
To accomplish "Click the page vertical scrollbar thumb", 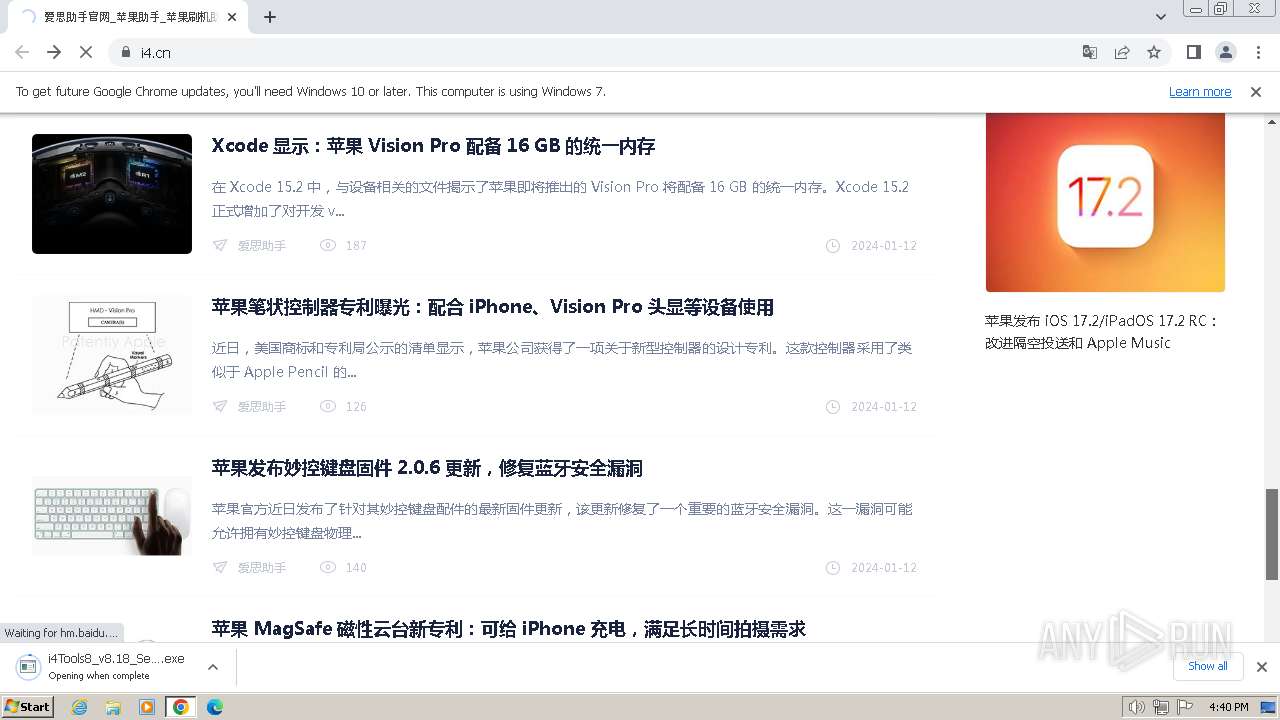I will click(1272, 534).
